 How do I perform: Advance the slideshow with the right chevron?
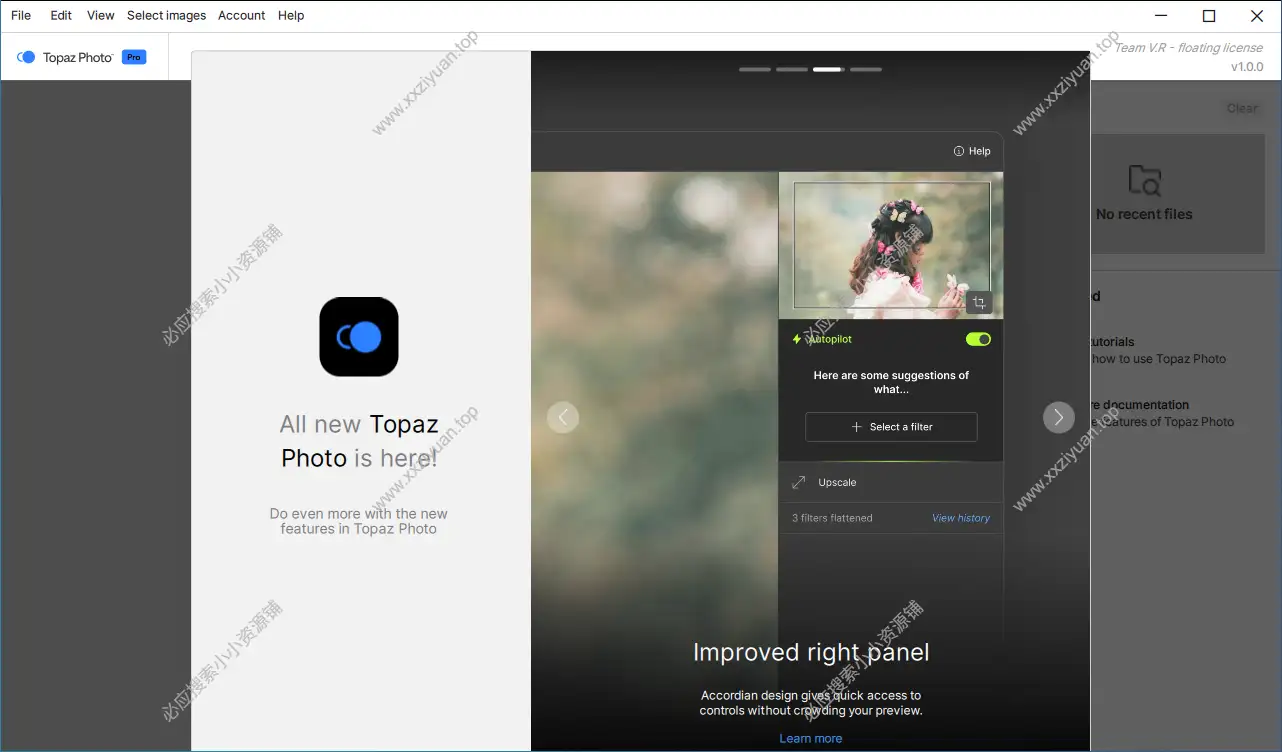pyautogui.click(x=1058, y=417)
